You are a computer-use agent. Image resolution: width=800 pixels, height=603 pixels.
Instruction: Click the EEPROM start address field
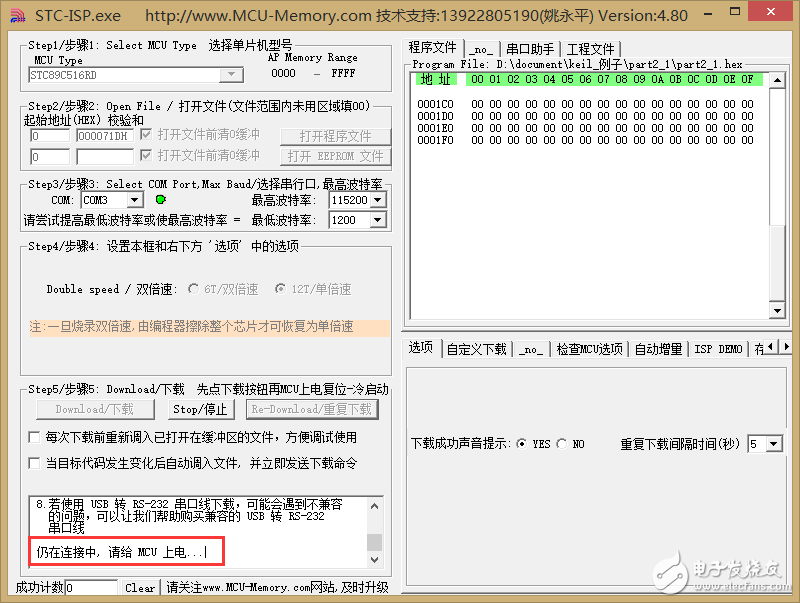coord(49,156)
